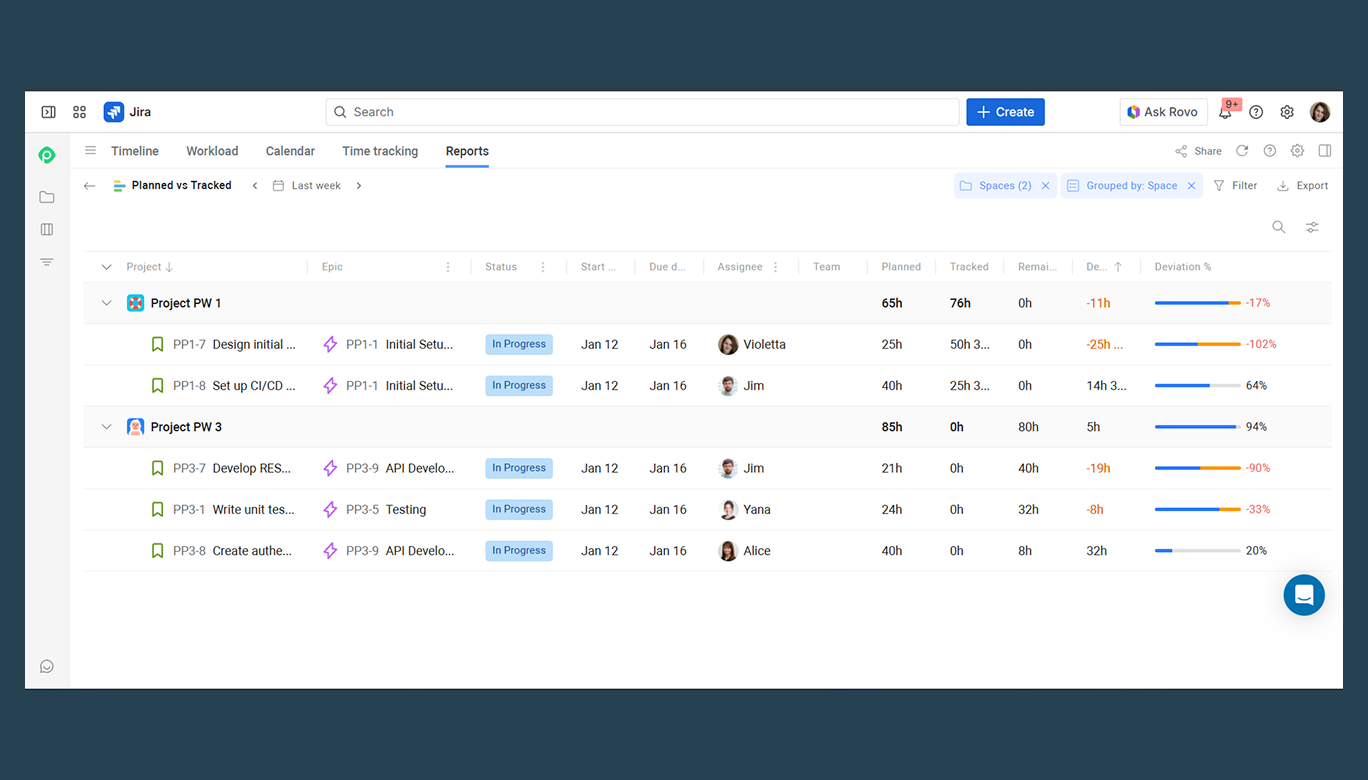
Task: Open the Jira help icon in top bar
Action: point(1256,112)
